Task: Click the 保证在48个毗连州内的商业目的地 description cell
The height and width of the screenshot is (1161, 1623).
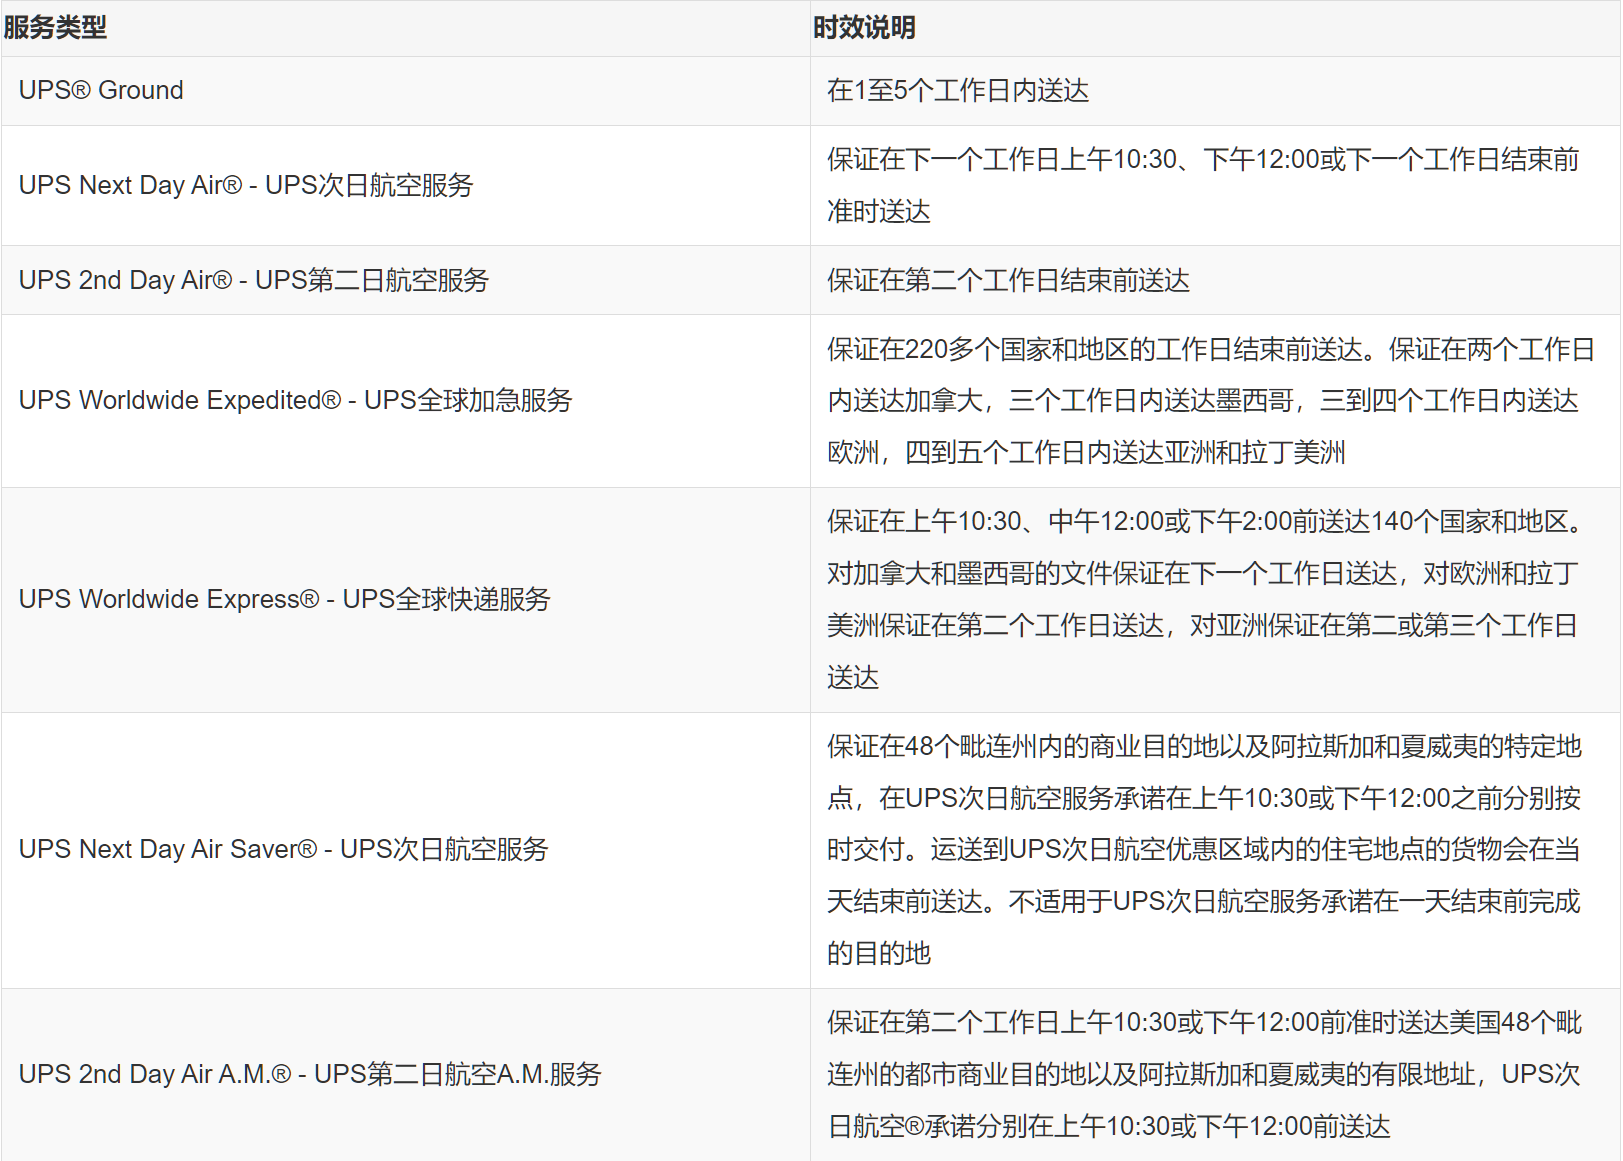Action: pyautogui.click(x=1215, y=850)
